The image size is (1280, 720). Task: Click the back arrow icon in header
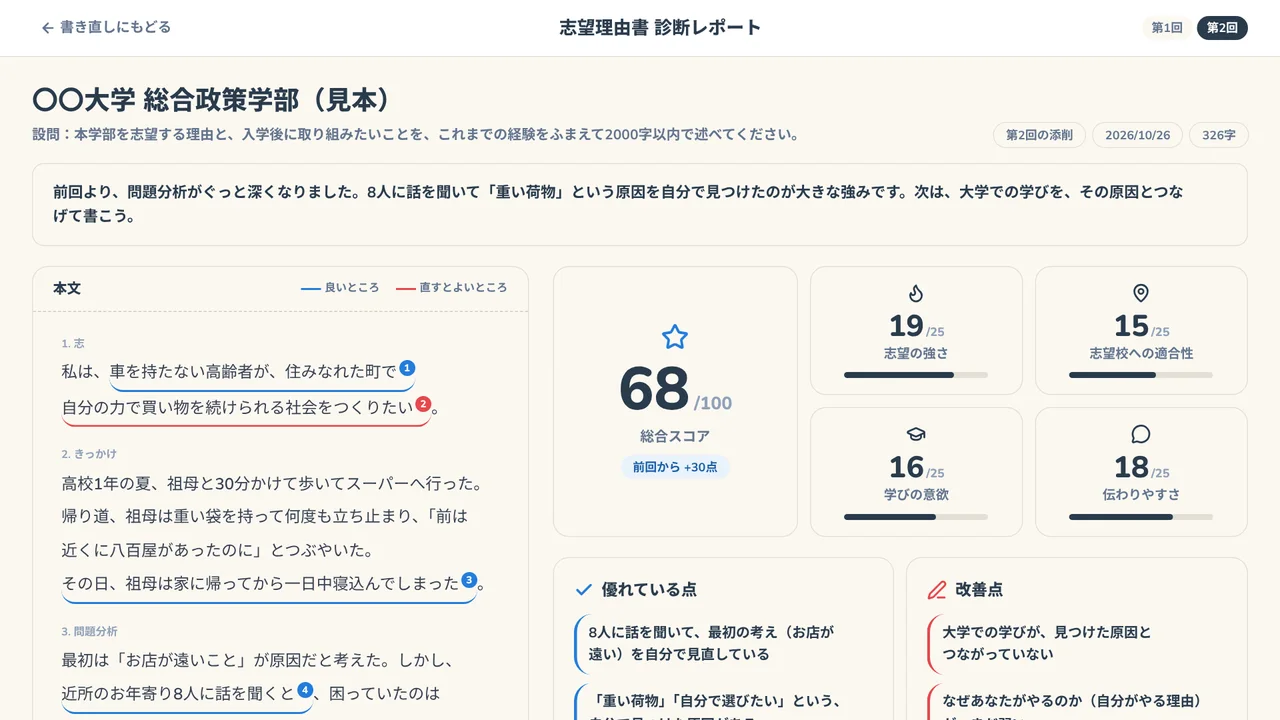coord(47,28)
